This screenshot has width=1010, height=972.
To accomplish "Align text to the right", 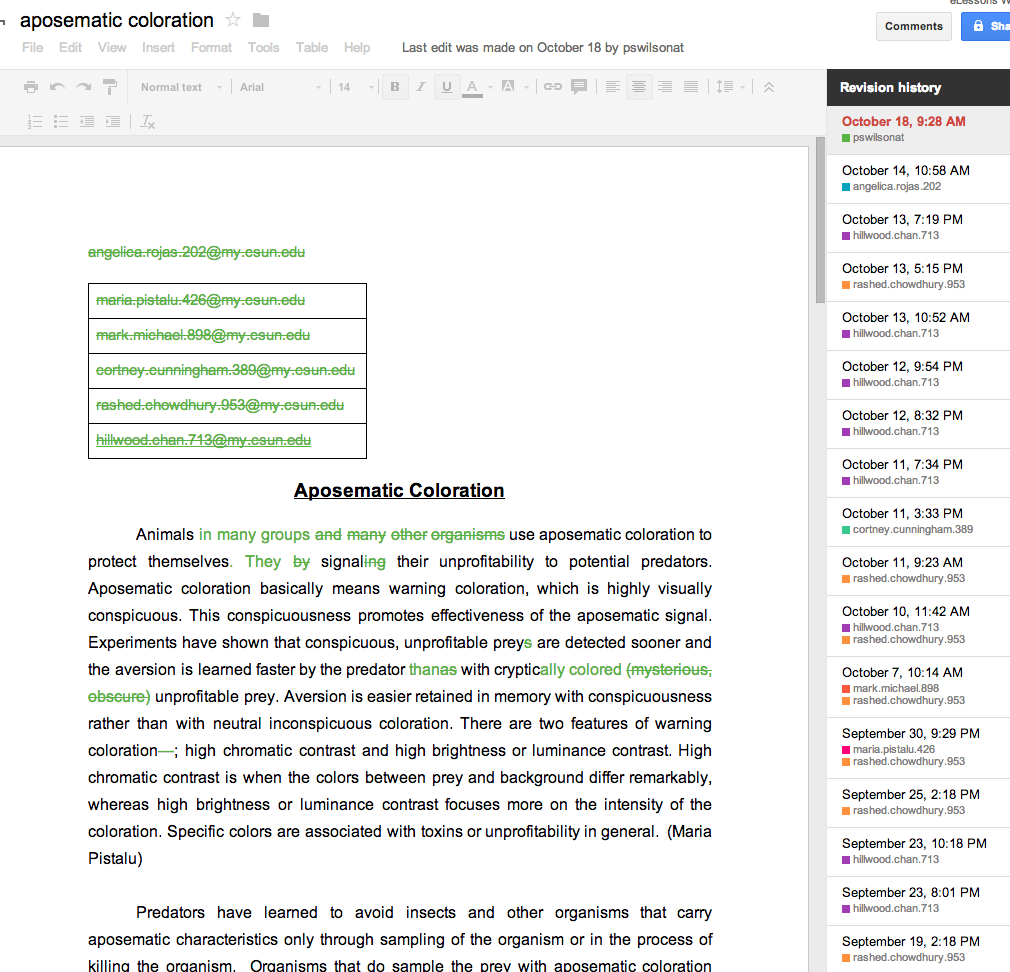I will tap(665, 86).
